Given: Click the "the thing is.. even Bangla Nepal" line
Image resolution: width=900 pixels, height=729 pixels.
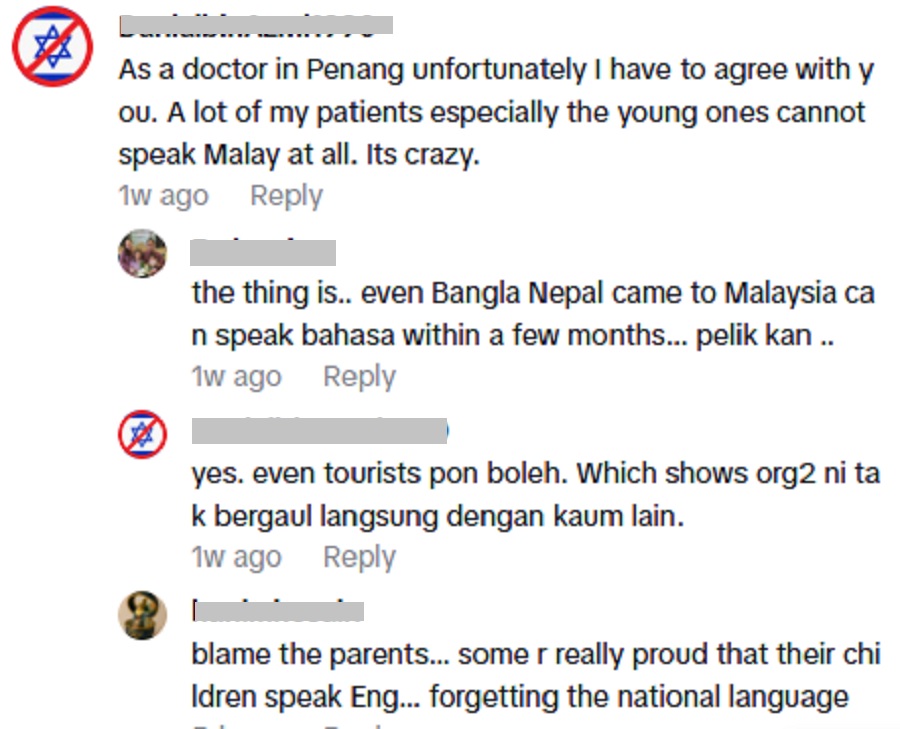Looking at the screenshot, I should coord(534,294).
